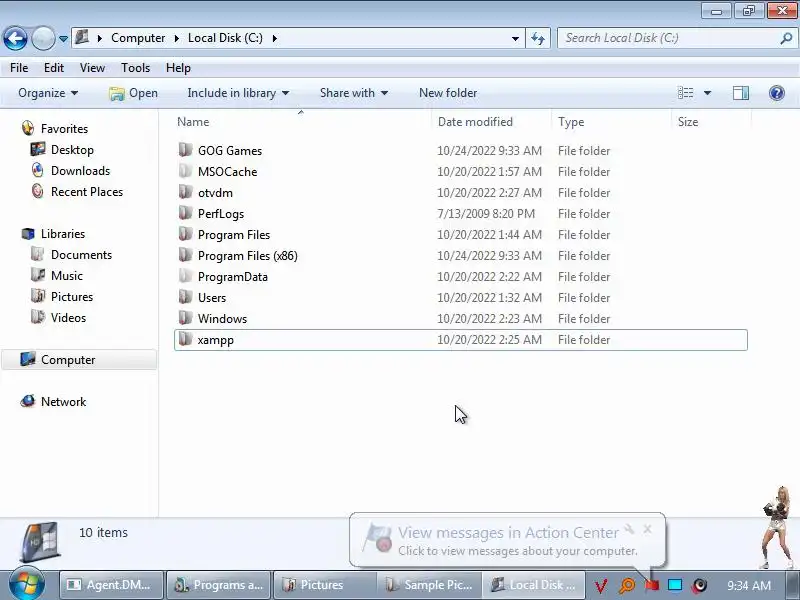The height and width of the screenshot is (600, 800).
Task: Click the computer icon in address bar
Action: tap(82, 37)
